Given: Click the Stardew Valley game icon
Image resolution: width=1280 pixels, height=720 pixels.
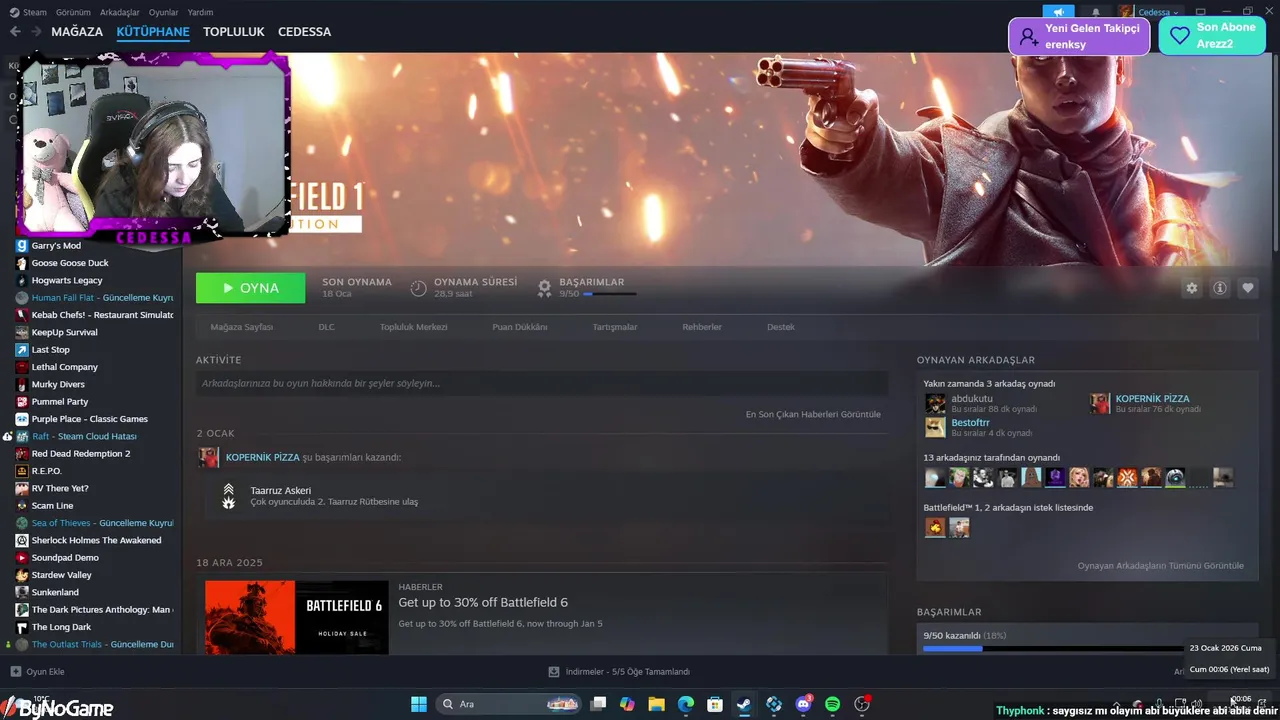Looking at the screenshot, I should click(x=22, y=575).
